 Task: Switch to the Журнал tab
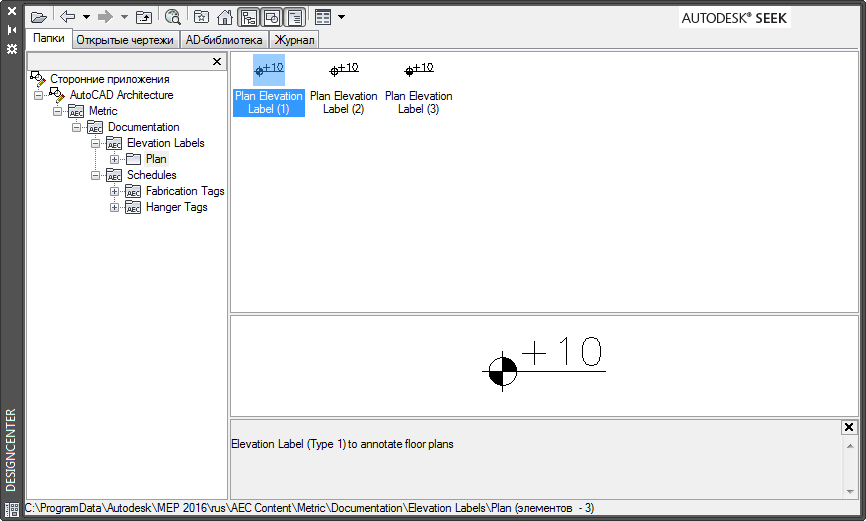click(294, 40)
